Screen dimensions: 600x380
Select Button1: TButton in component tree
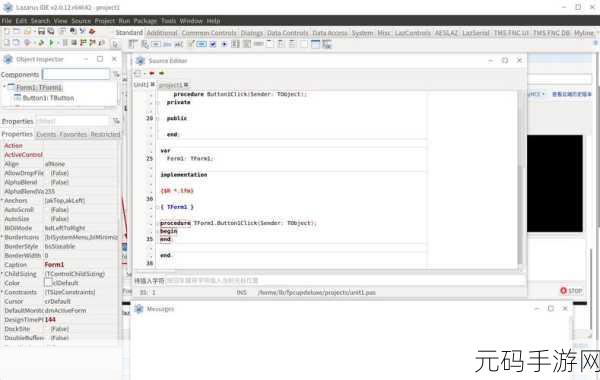click(48, 98)
